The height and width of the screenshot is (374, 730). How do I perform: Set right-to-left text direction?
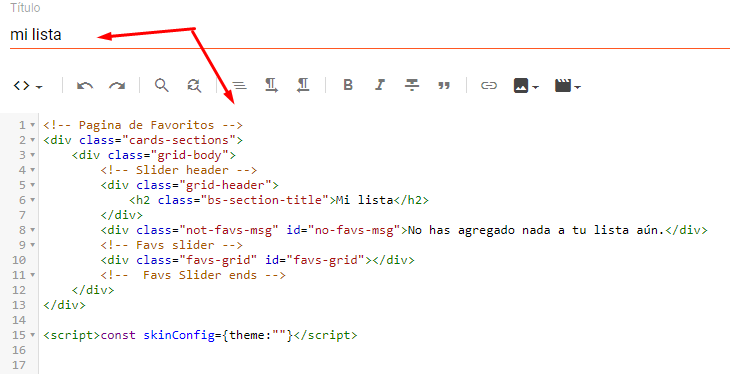click(303, 85)
